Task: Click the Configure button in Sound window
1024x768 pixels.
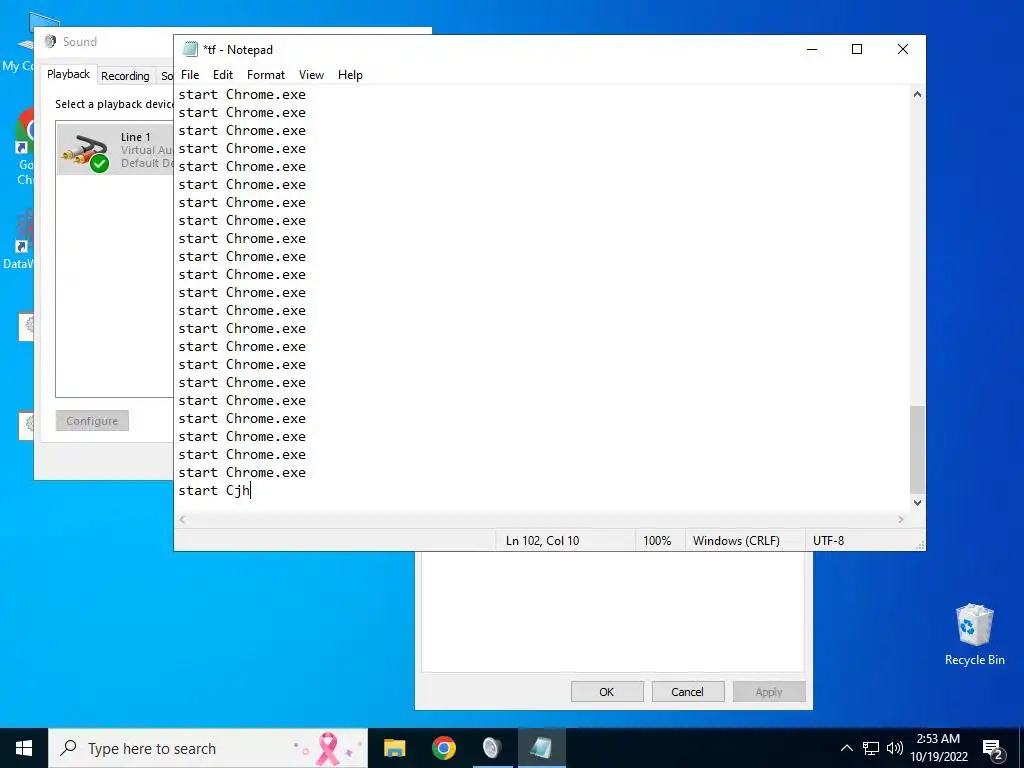Action: (92, 421)
